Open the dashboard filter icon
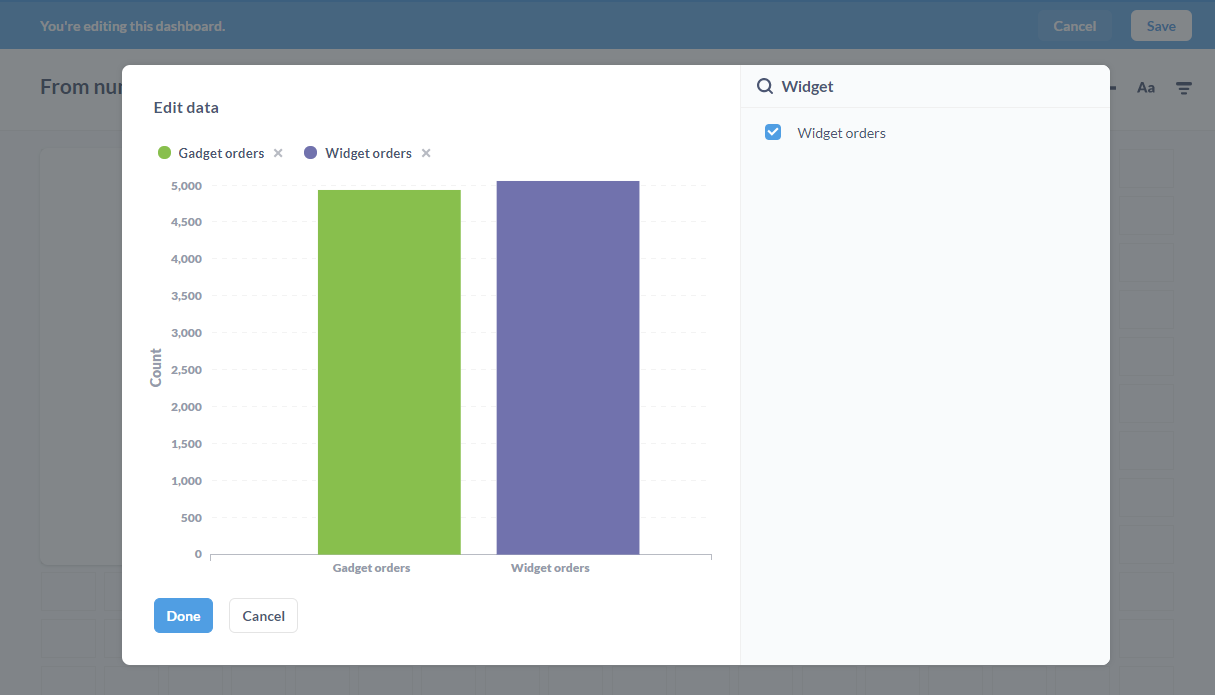Viewport: 1215px width, 695px height. click(1183, 88)
